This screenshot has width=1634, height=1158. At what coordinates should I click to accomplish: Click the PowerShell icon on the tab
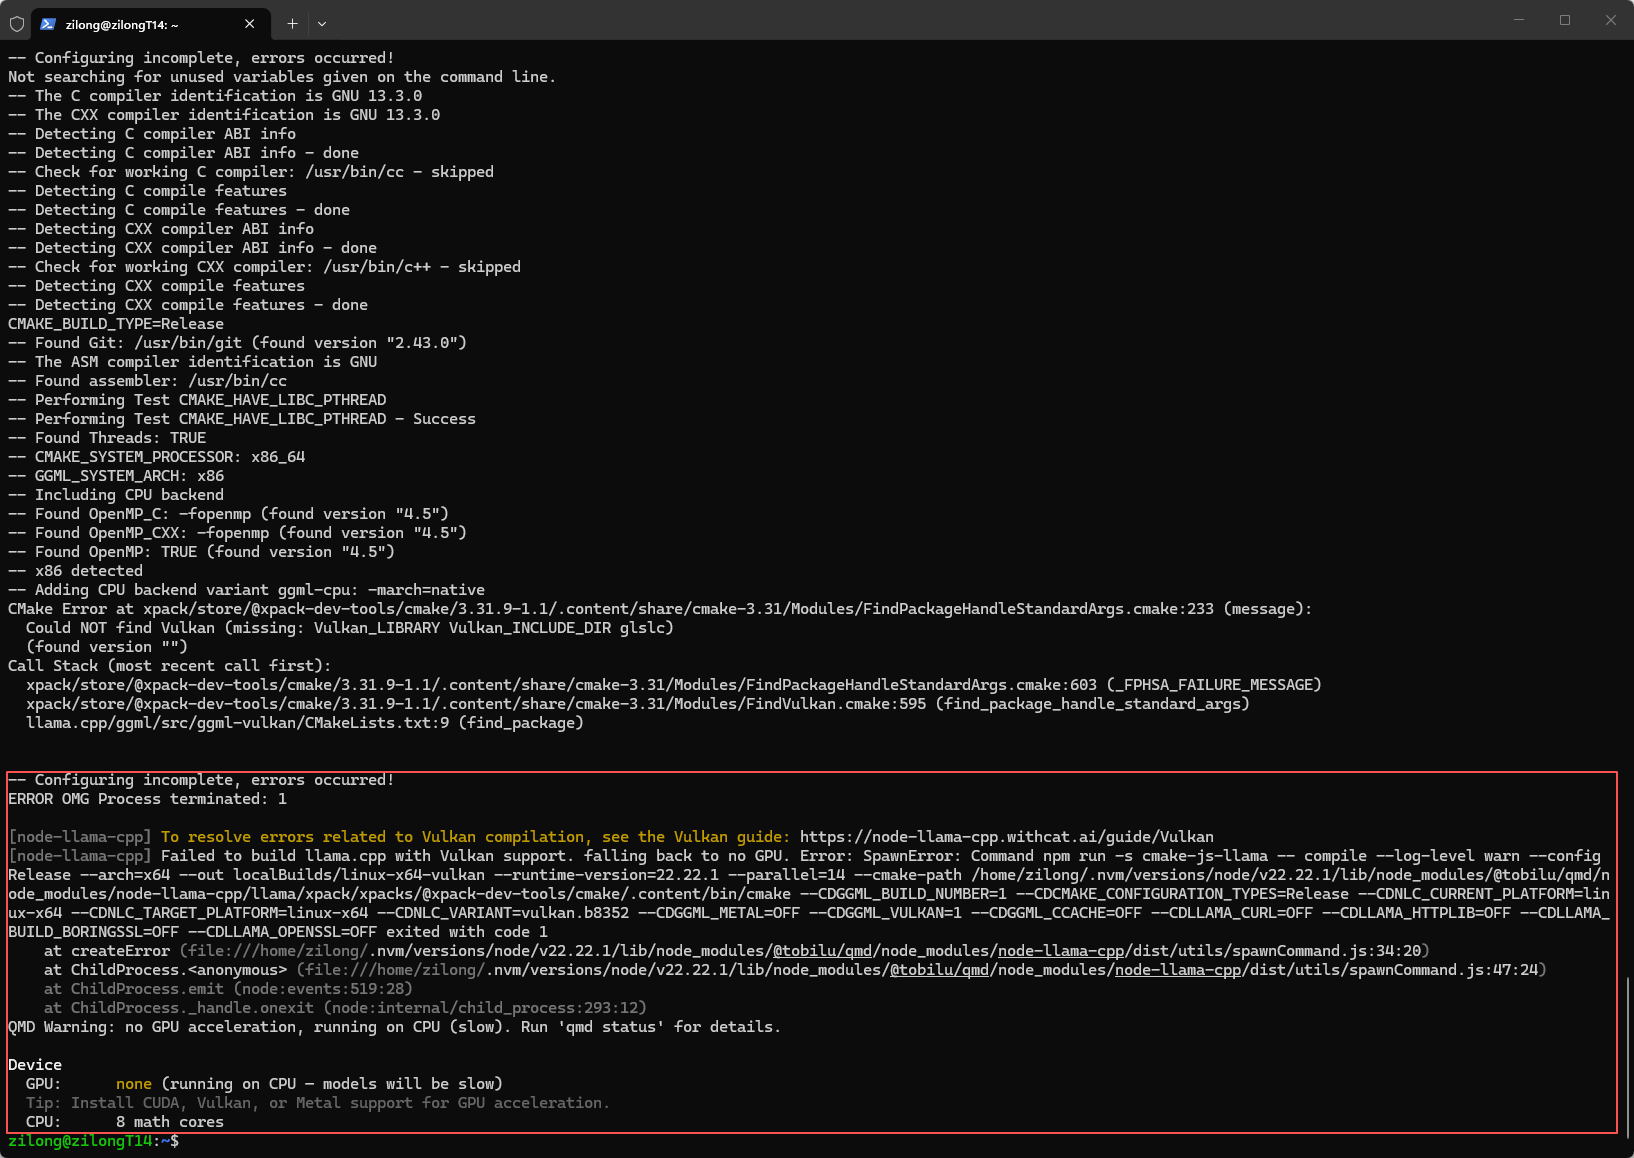coord(48,24)
